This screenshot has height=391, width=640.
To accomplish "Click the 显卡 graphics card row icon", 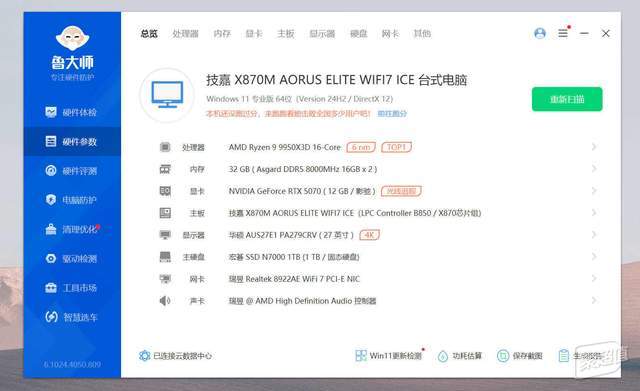I will (x=165, y=191).
